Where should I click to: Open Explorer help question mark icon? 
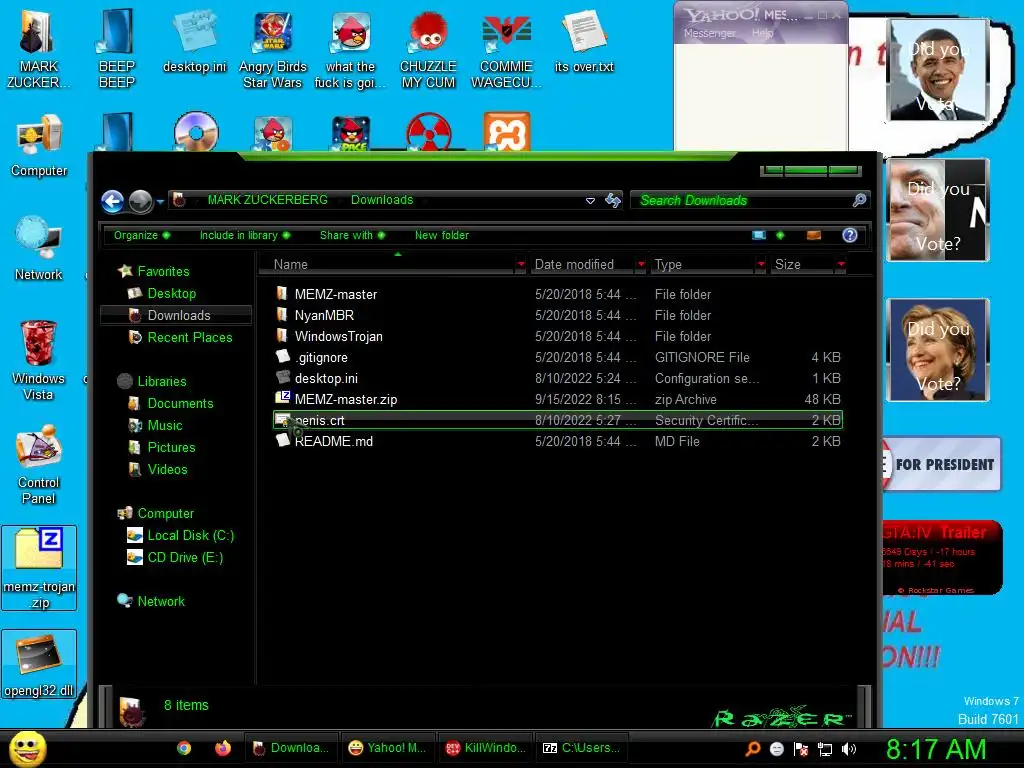pyautogui.click(x=850, y=235)
